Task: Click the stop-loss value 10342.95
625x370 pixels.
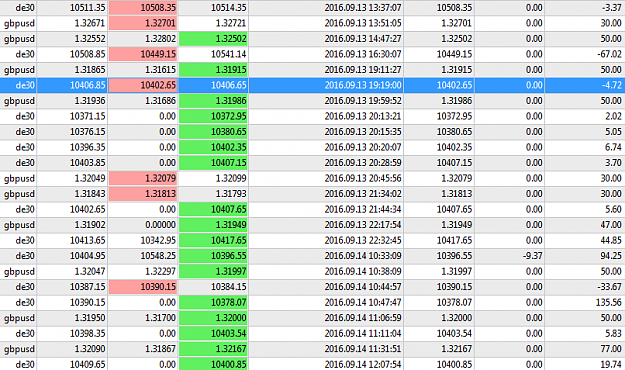Action: click(x=158, y=240)
